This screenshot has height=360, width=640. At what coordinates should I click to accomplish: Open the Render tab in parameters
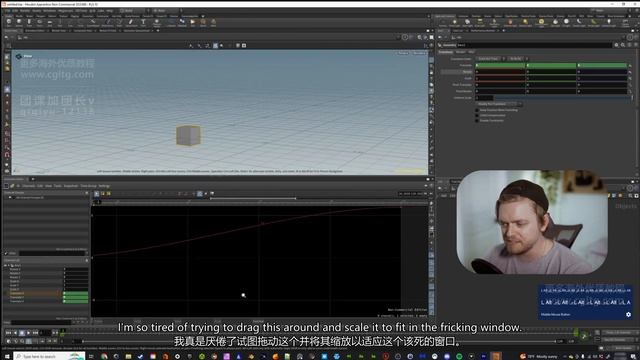(460, 52)
